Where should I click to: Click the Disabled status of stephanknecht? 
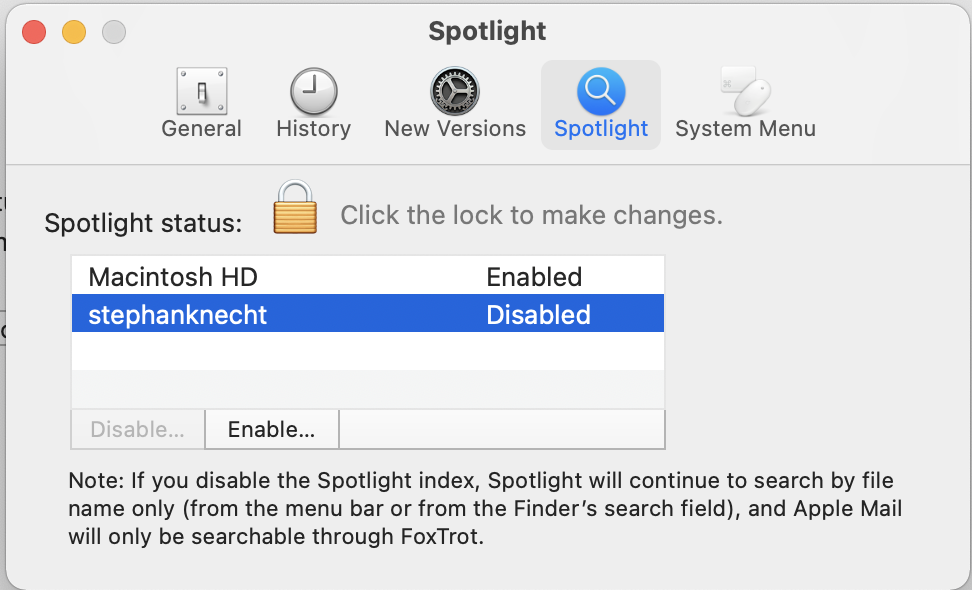tap(538, 315)
